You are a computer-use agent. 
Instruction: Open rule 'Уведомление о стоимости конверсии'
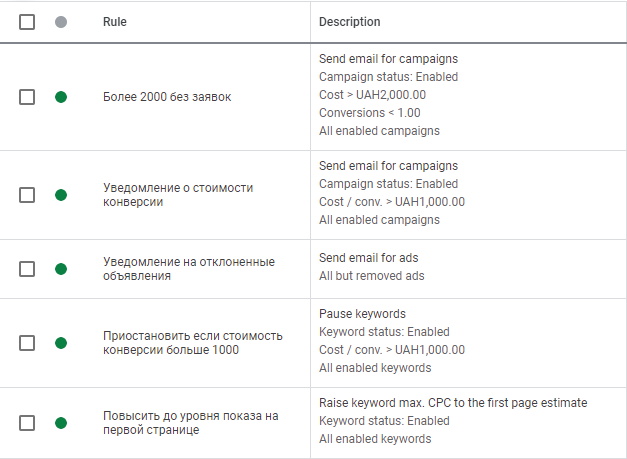[178, 194]
